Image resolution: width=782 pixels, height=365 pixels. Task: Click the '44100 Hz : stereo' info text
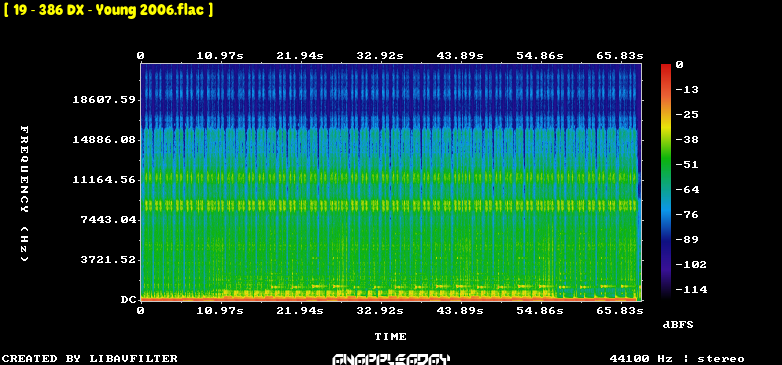click(x=677, y=359)
